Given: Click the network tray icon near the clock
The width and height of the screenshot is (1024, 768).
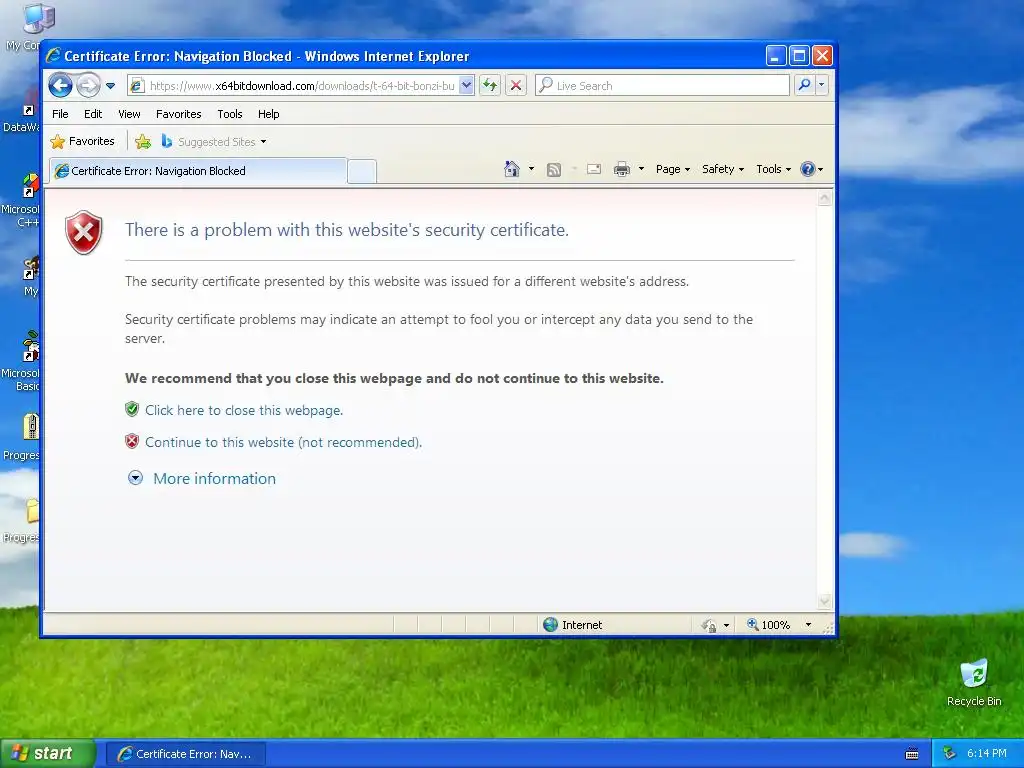Looking at the screenshot, I should [x=950, y=754].
